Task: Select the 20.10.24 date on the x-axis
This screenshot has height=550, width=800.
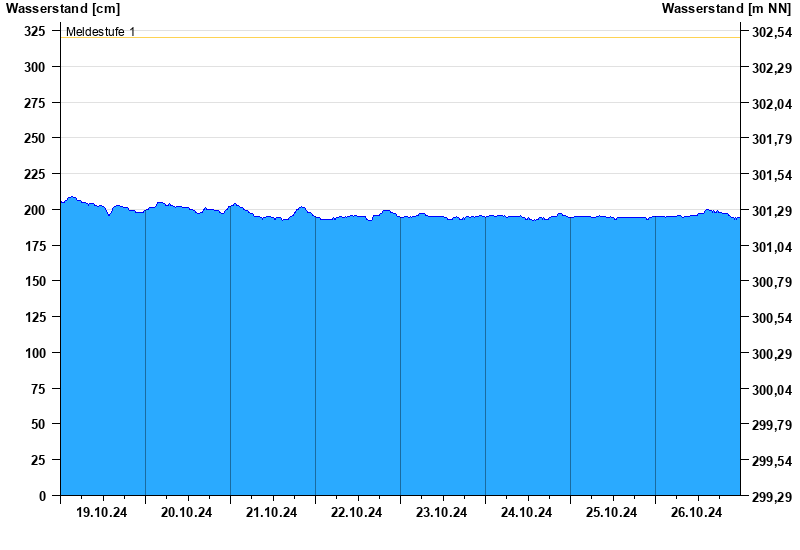Action: point(187,512)
